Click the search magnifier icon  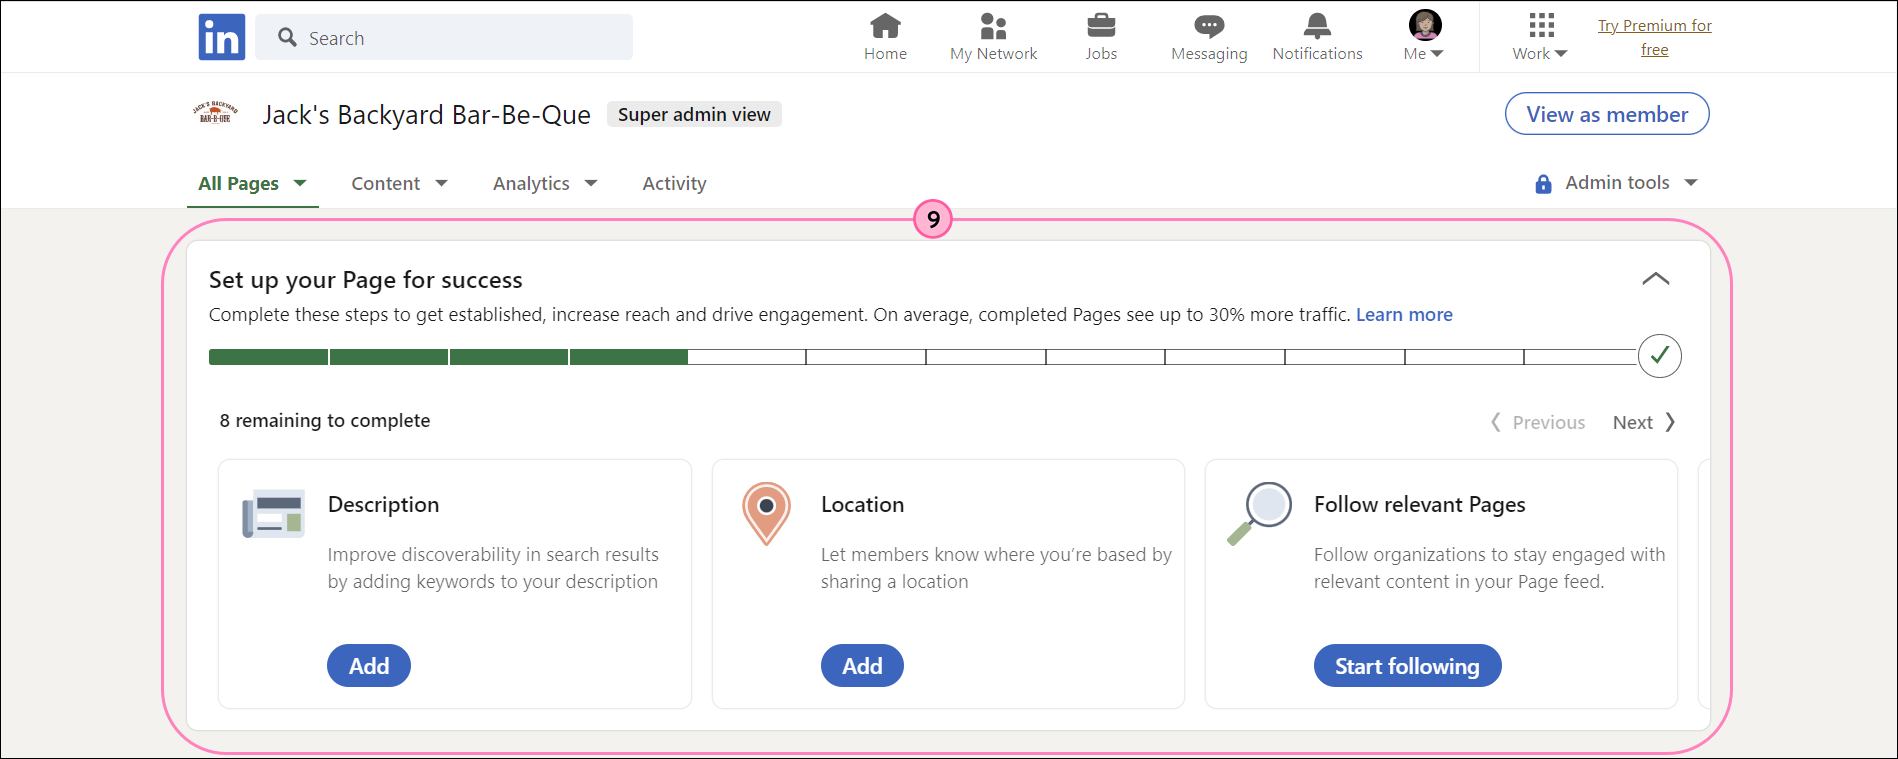(288, 37)
